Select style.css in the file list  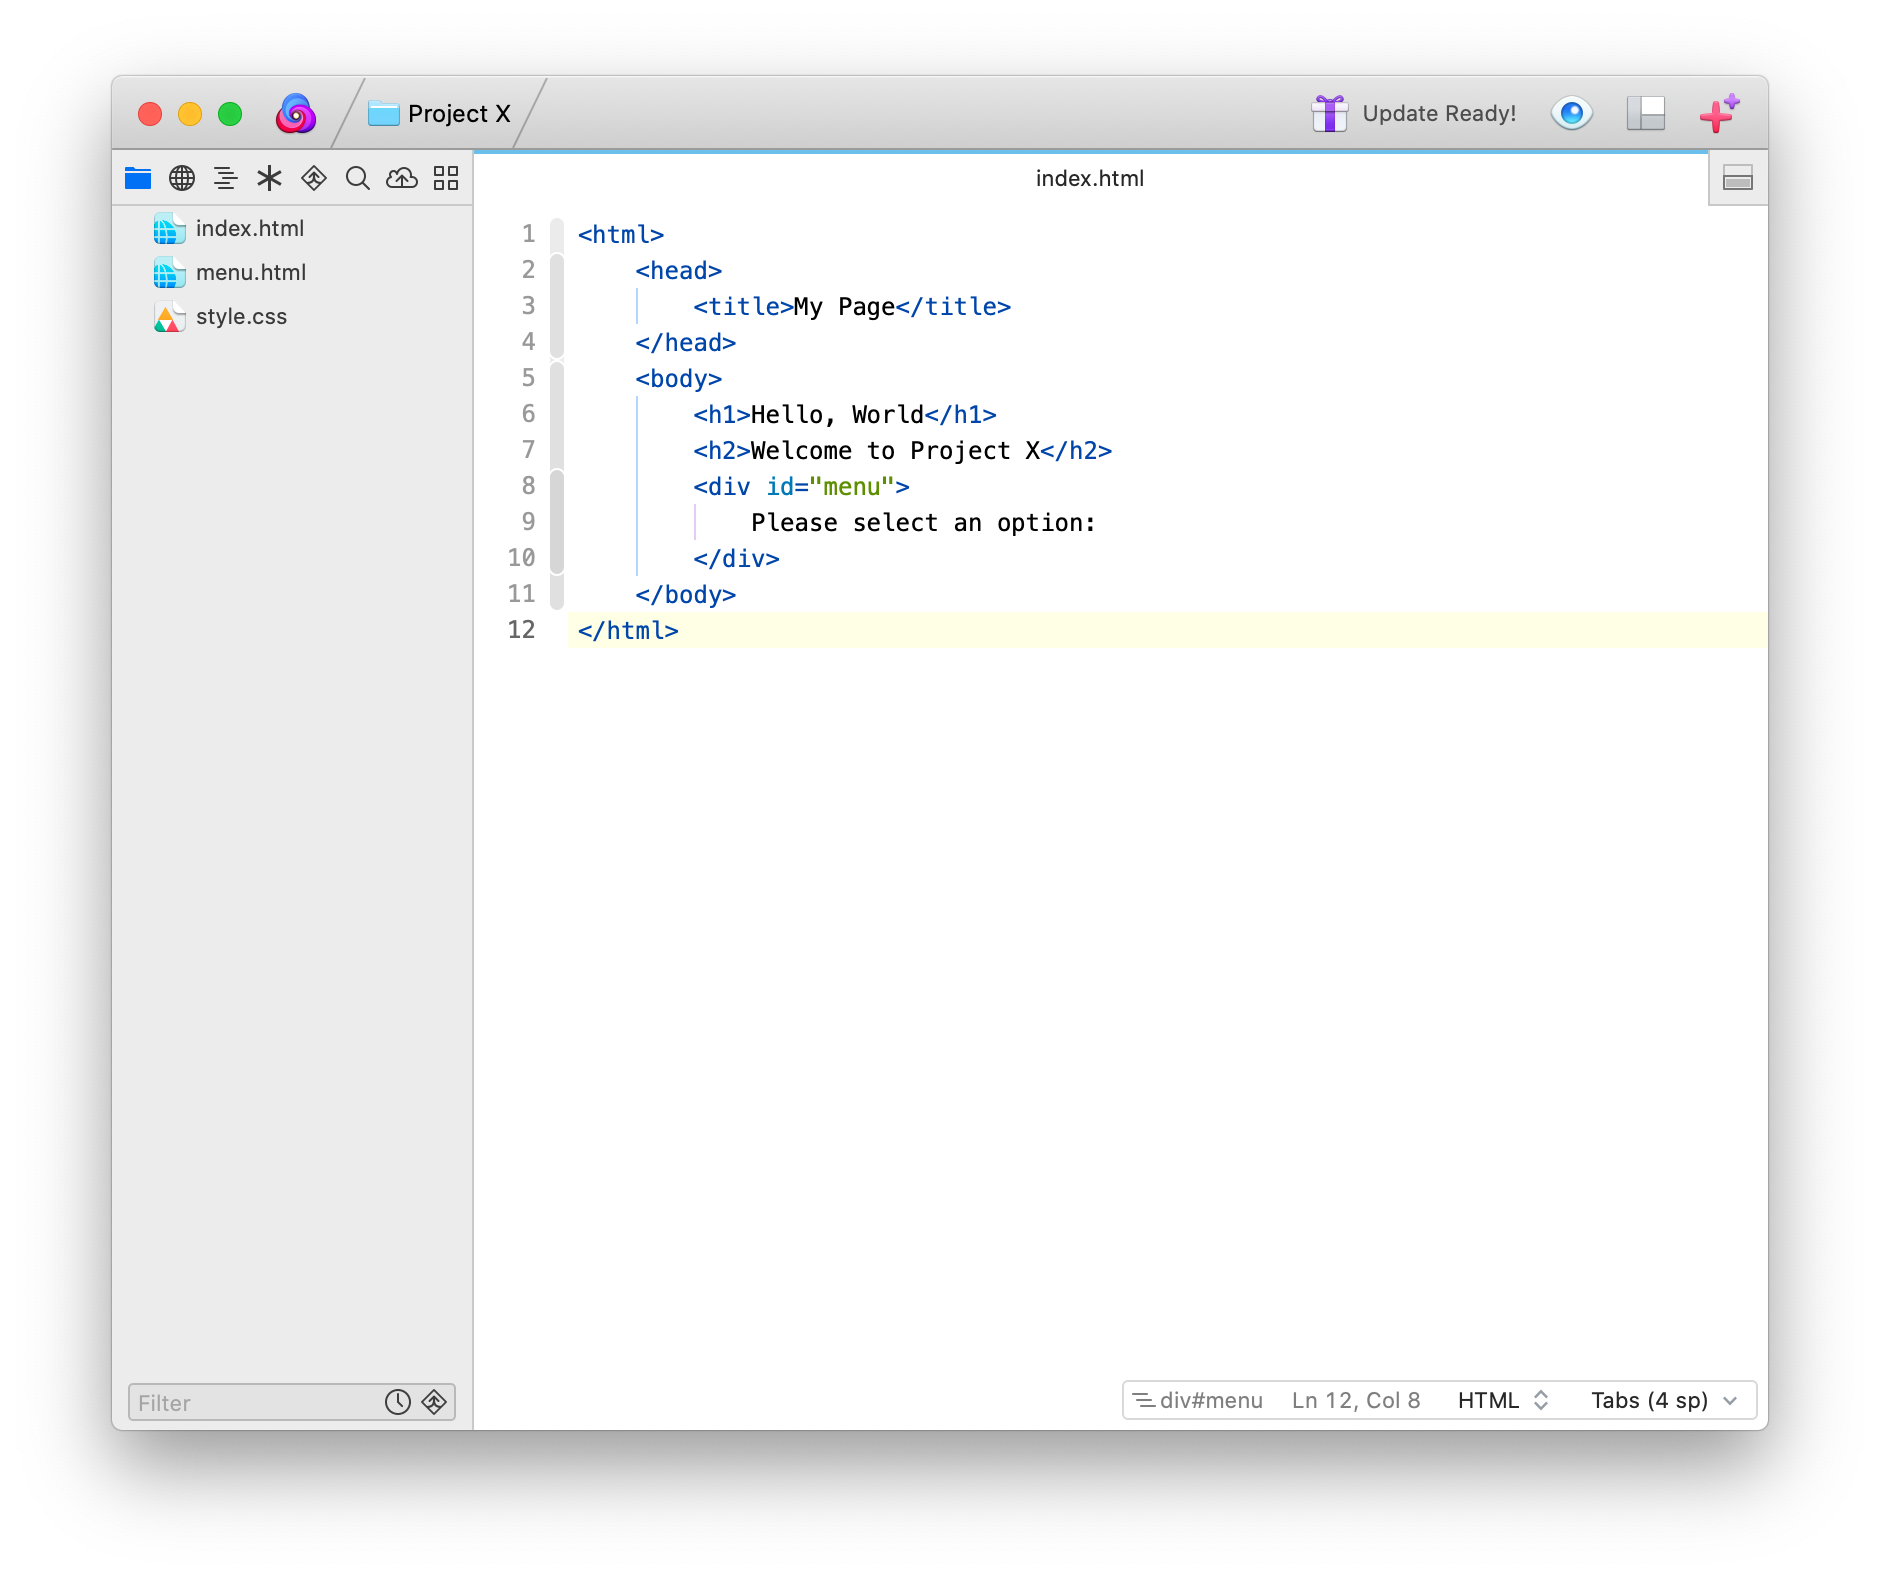click(292, 316)
